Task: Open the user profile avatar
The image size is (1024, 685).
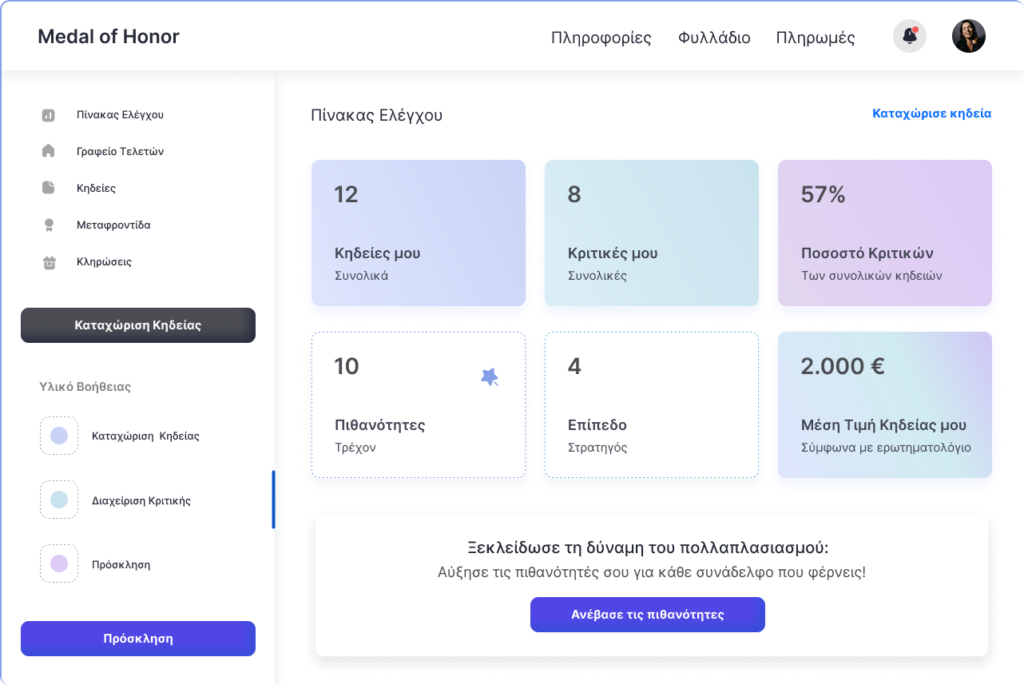Action: click(x=968, y=37)
